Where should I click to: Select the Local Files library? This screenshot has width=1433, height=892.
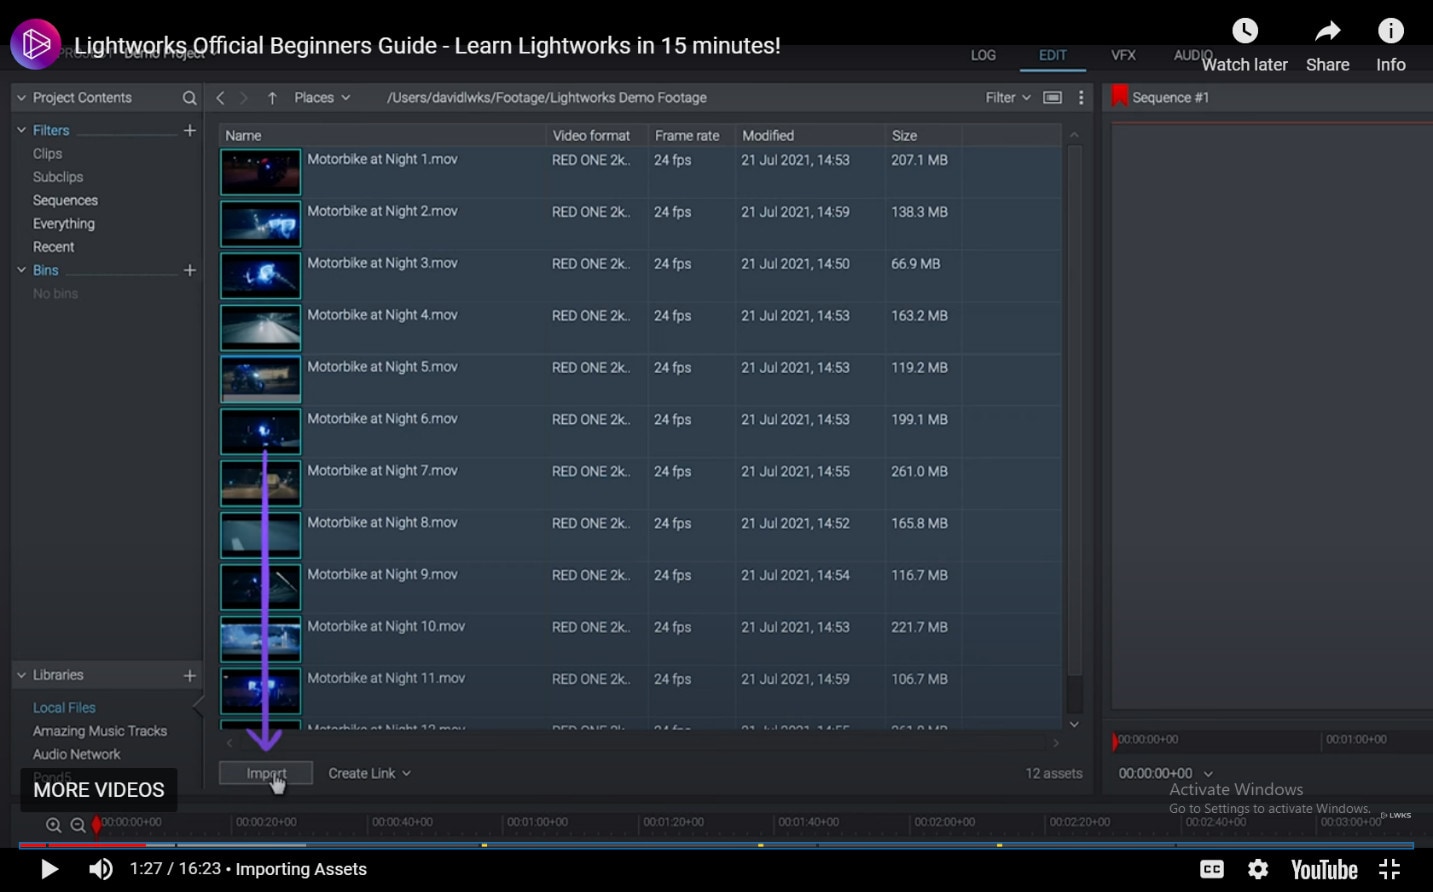tap(64, 708)
